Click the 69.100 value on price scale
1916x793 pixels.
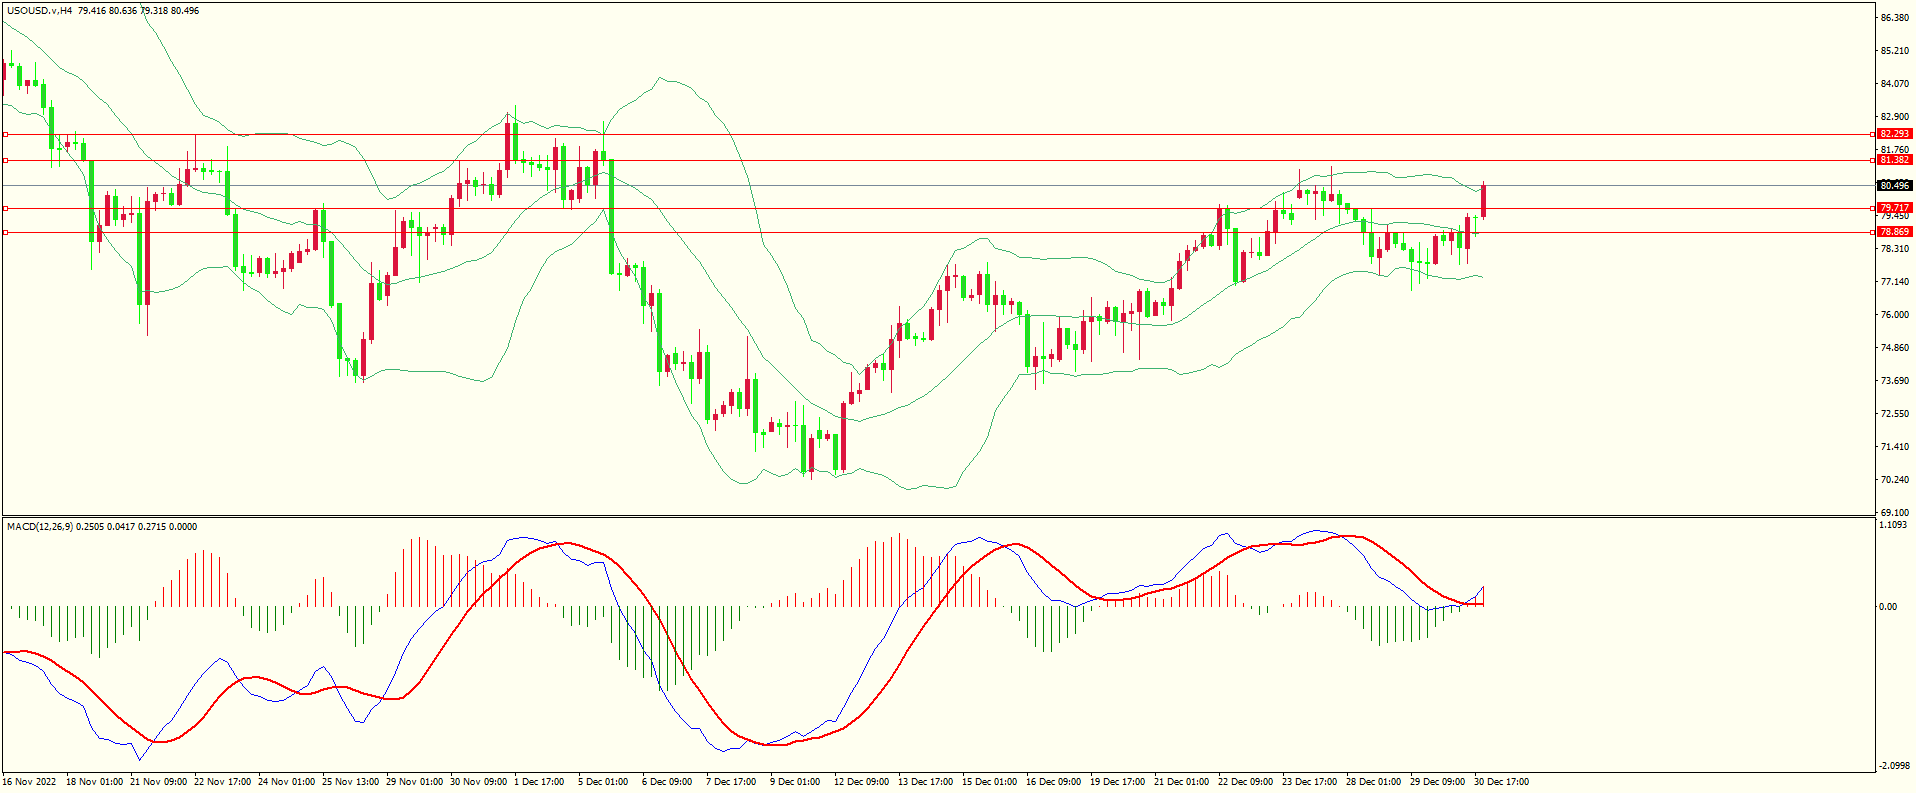1894,512
